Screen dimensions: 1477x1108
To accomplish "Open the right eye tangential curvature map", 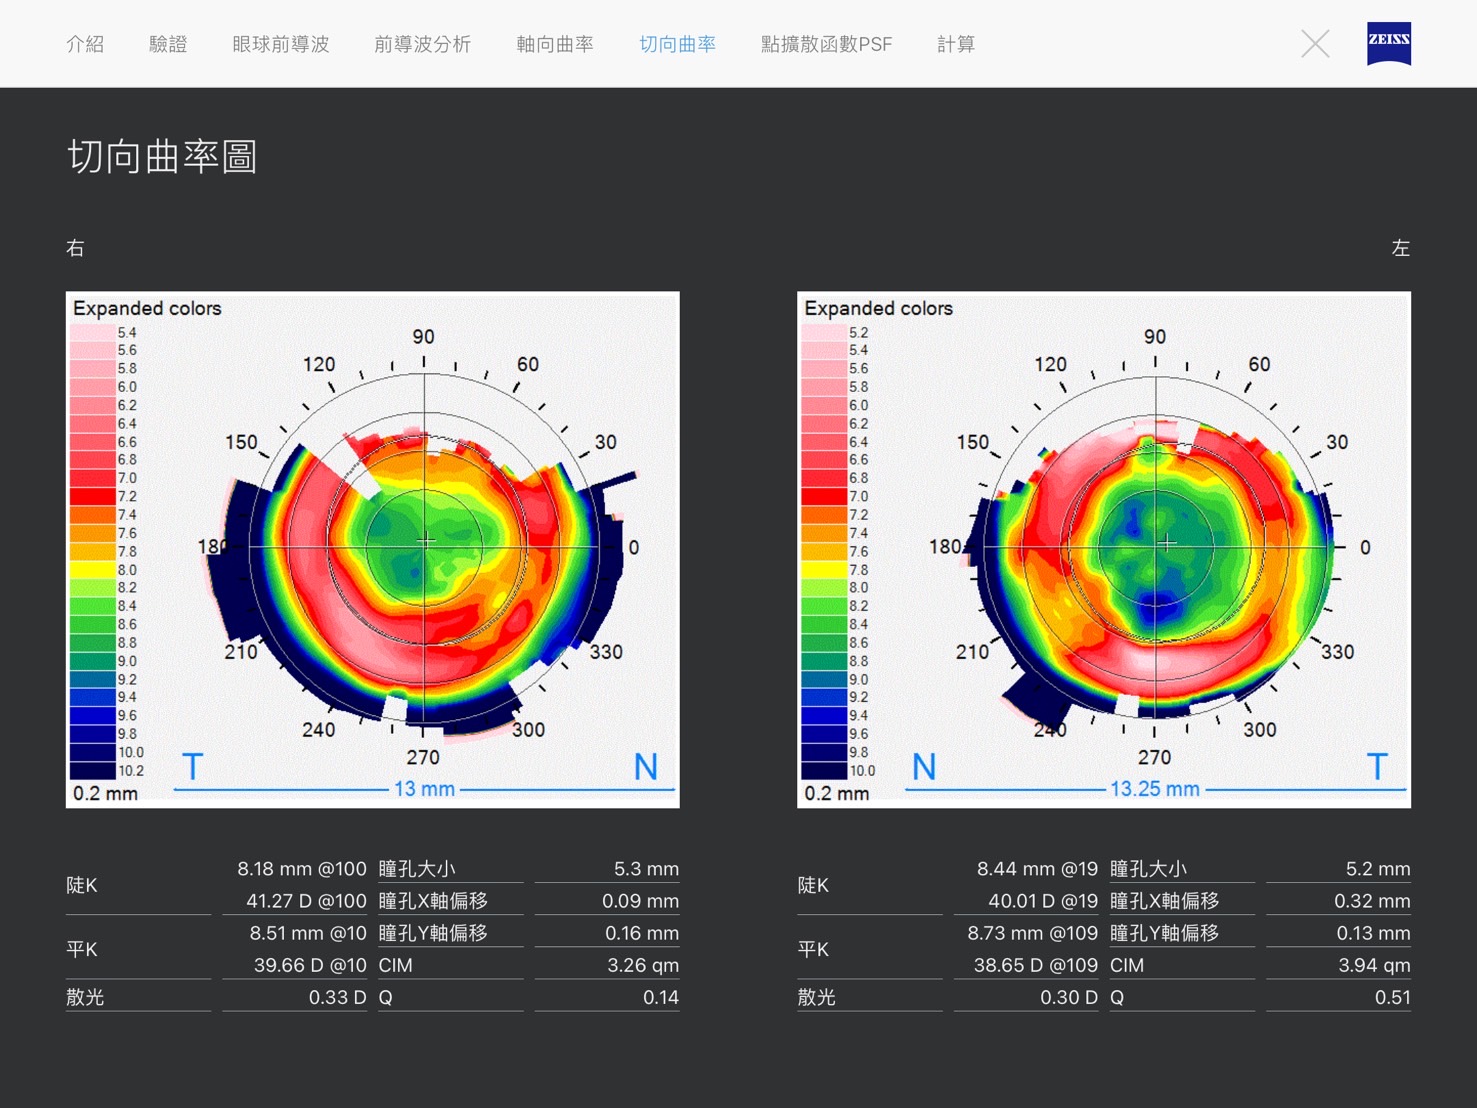I will (373, 549).
